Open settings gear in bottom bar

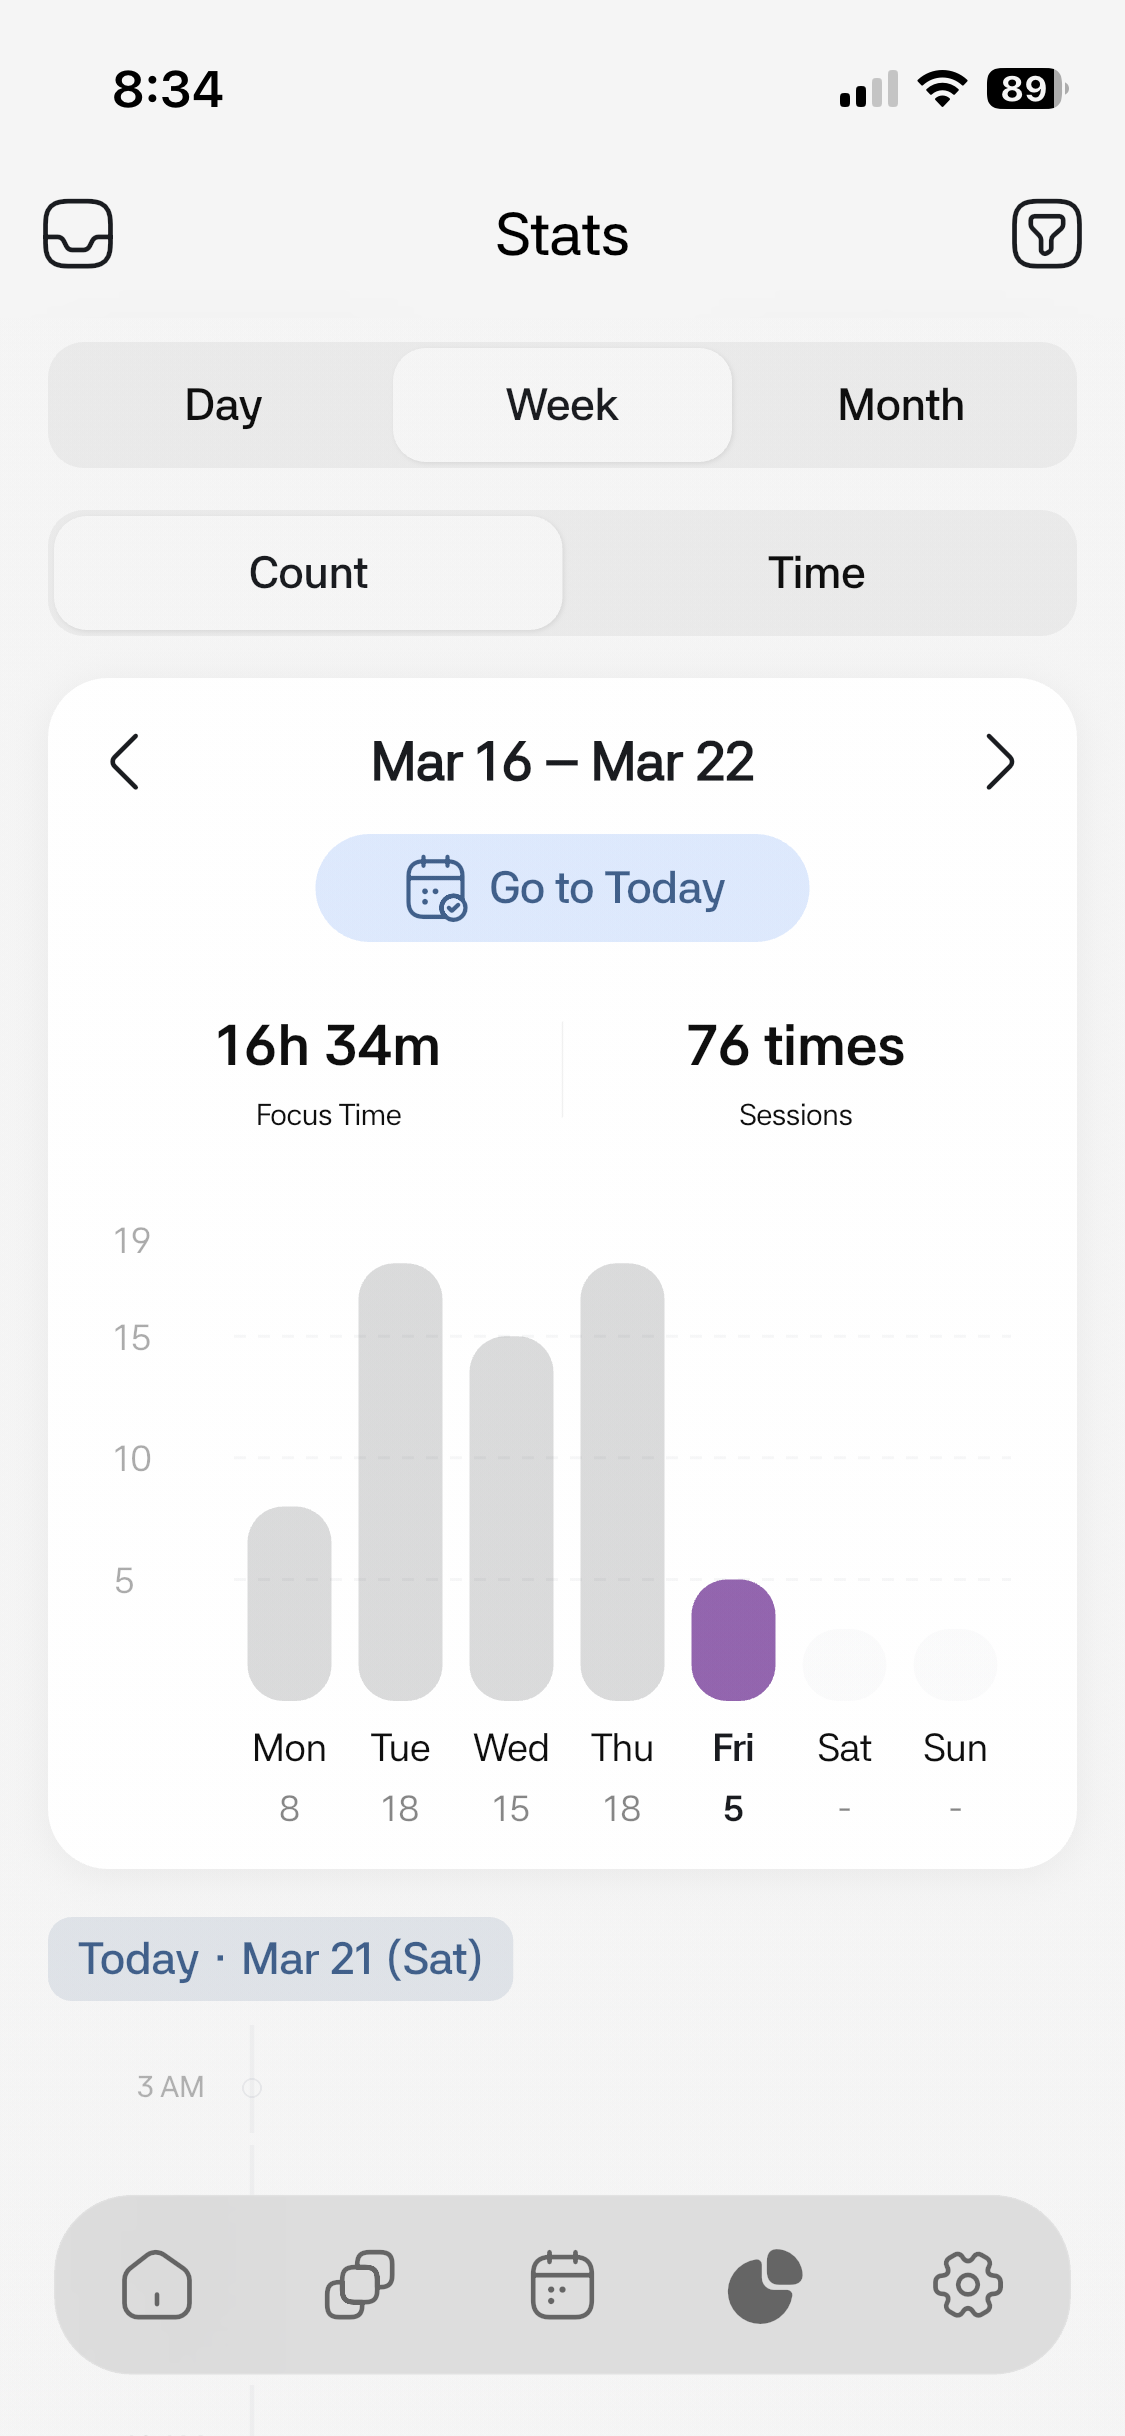[967, 2285]
